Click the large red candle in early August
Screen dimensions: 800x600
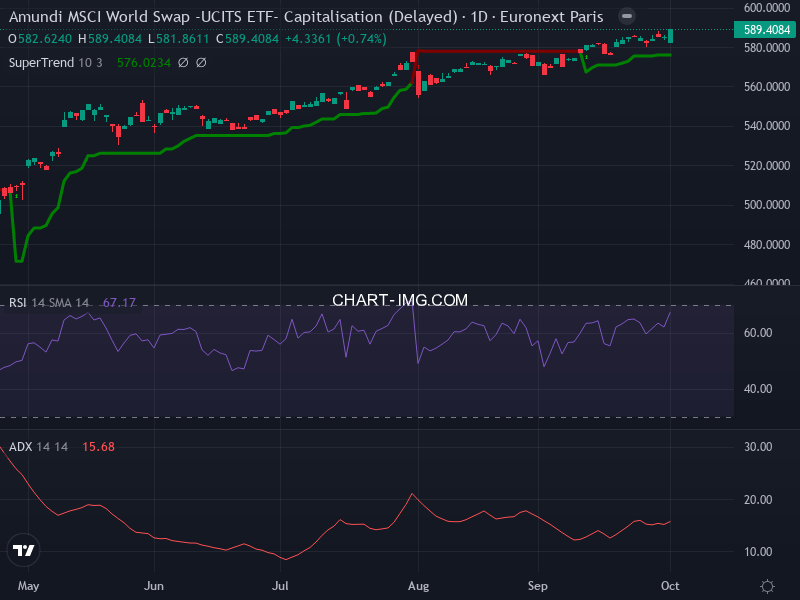[x=417, y=81]
